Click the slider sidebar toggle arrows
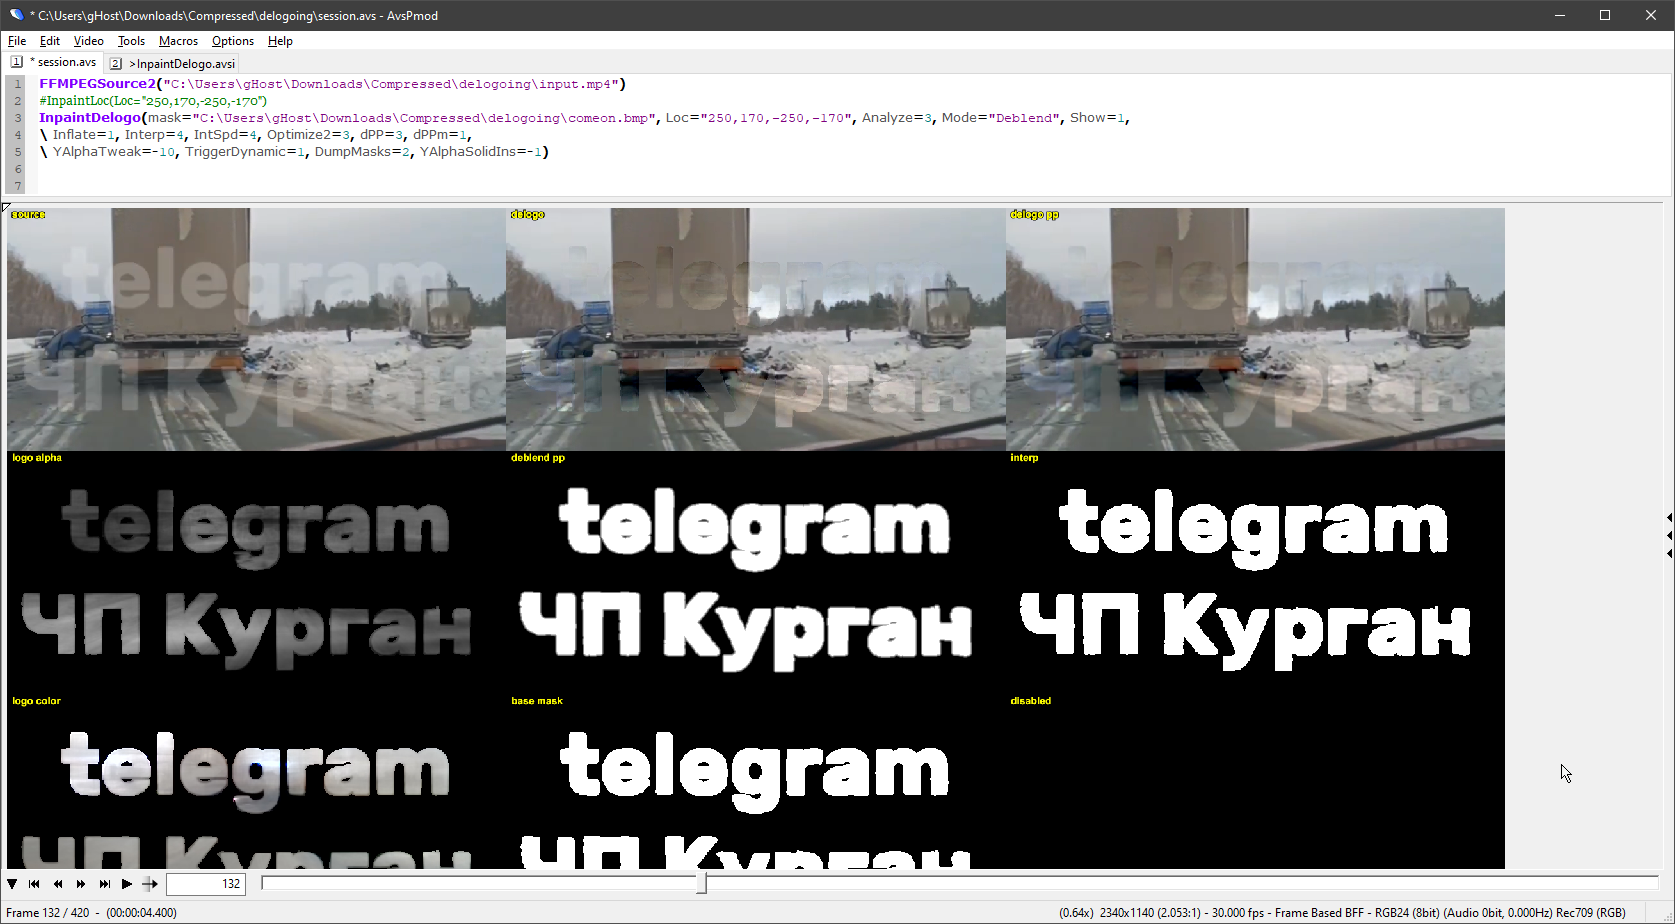The height and width of the screenshot is (924, 1675). pos(1669,536)
